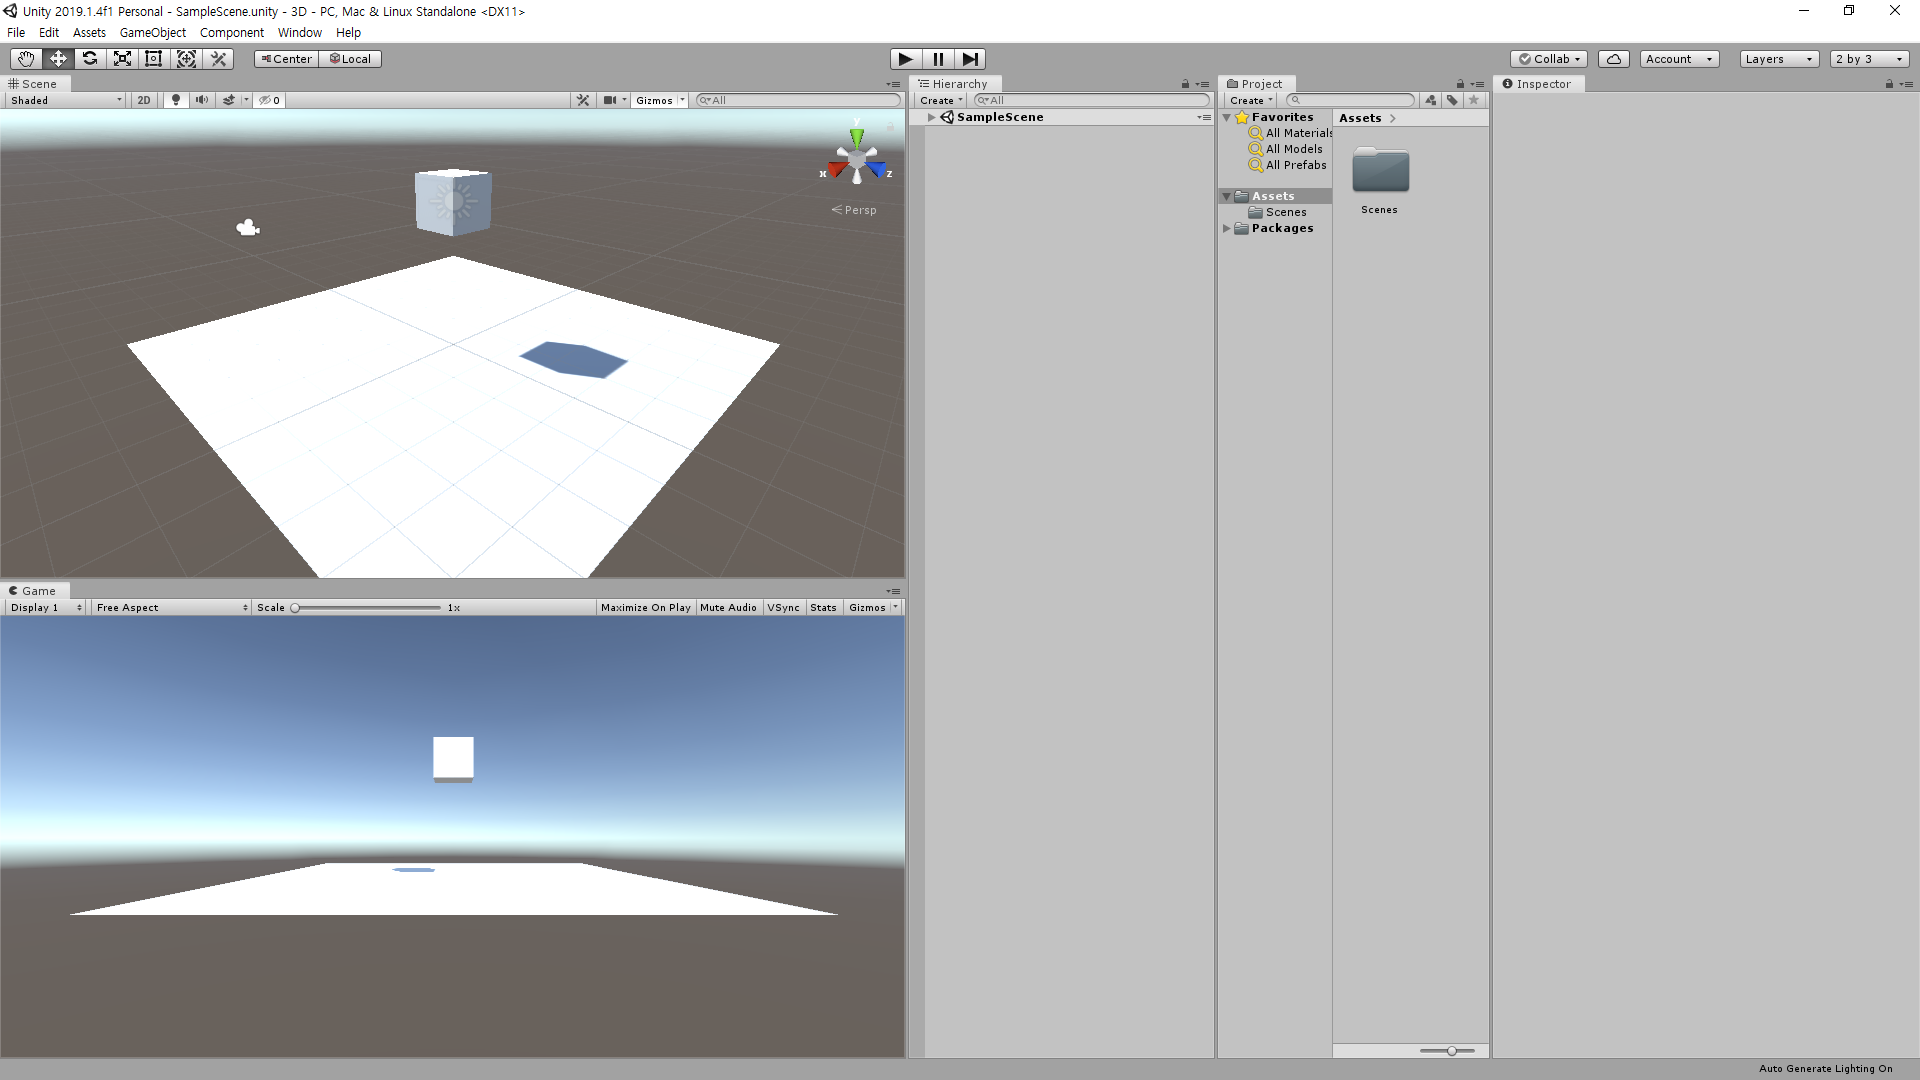
Task: Click the Collab button
Action: pos(1549,59)
